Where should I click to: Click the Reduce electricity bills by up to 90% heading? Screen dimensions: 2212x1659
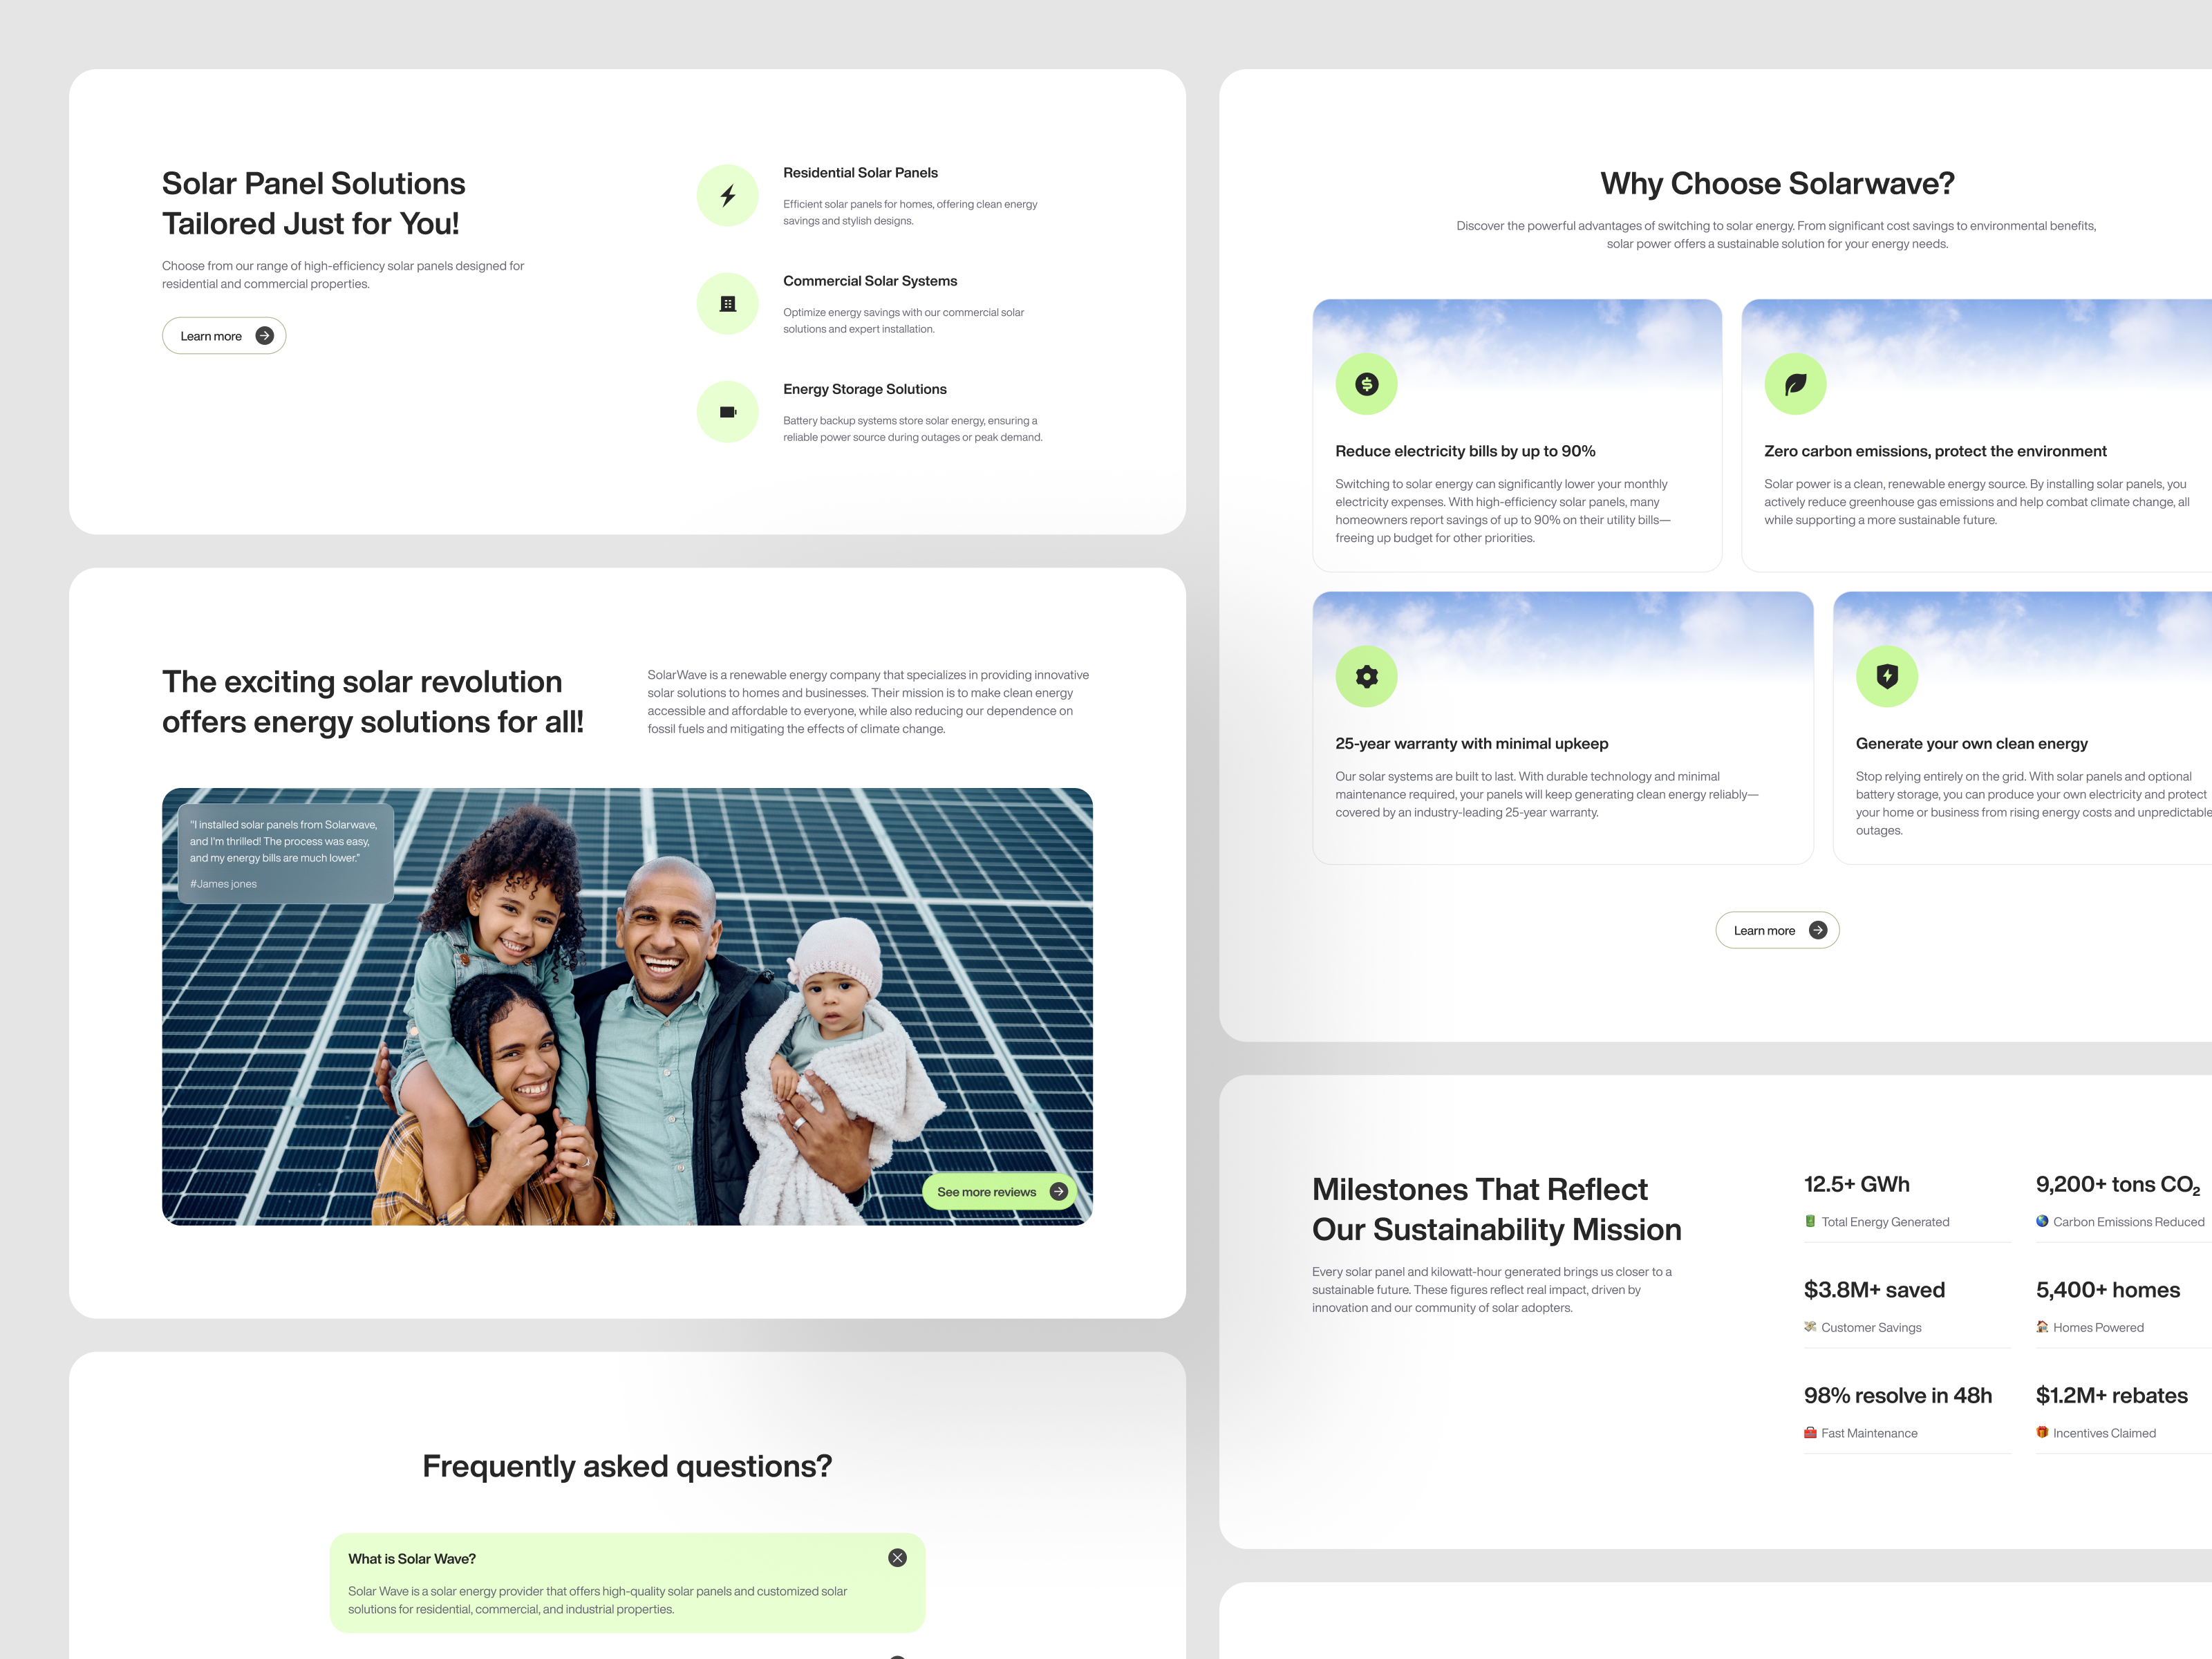1465,451
